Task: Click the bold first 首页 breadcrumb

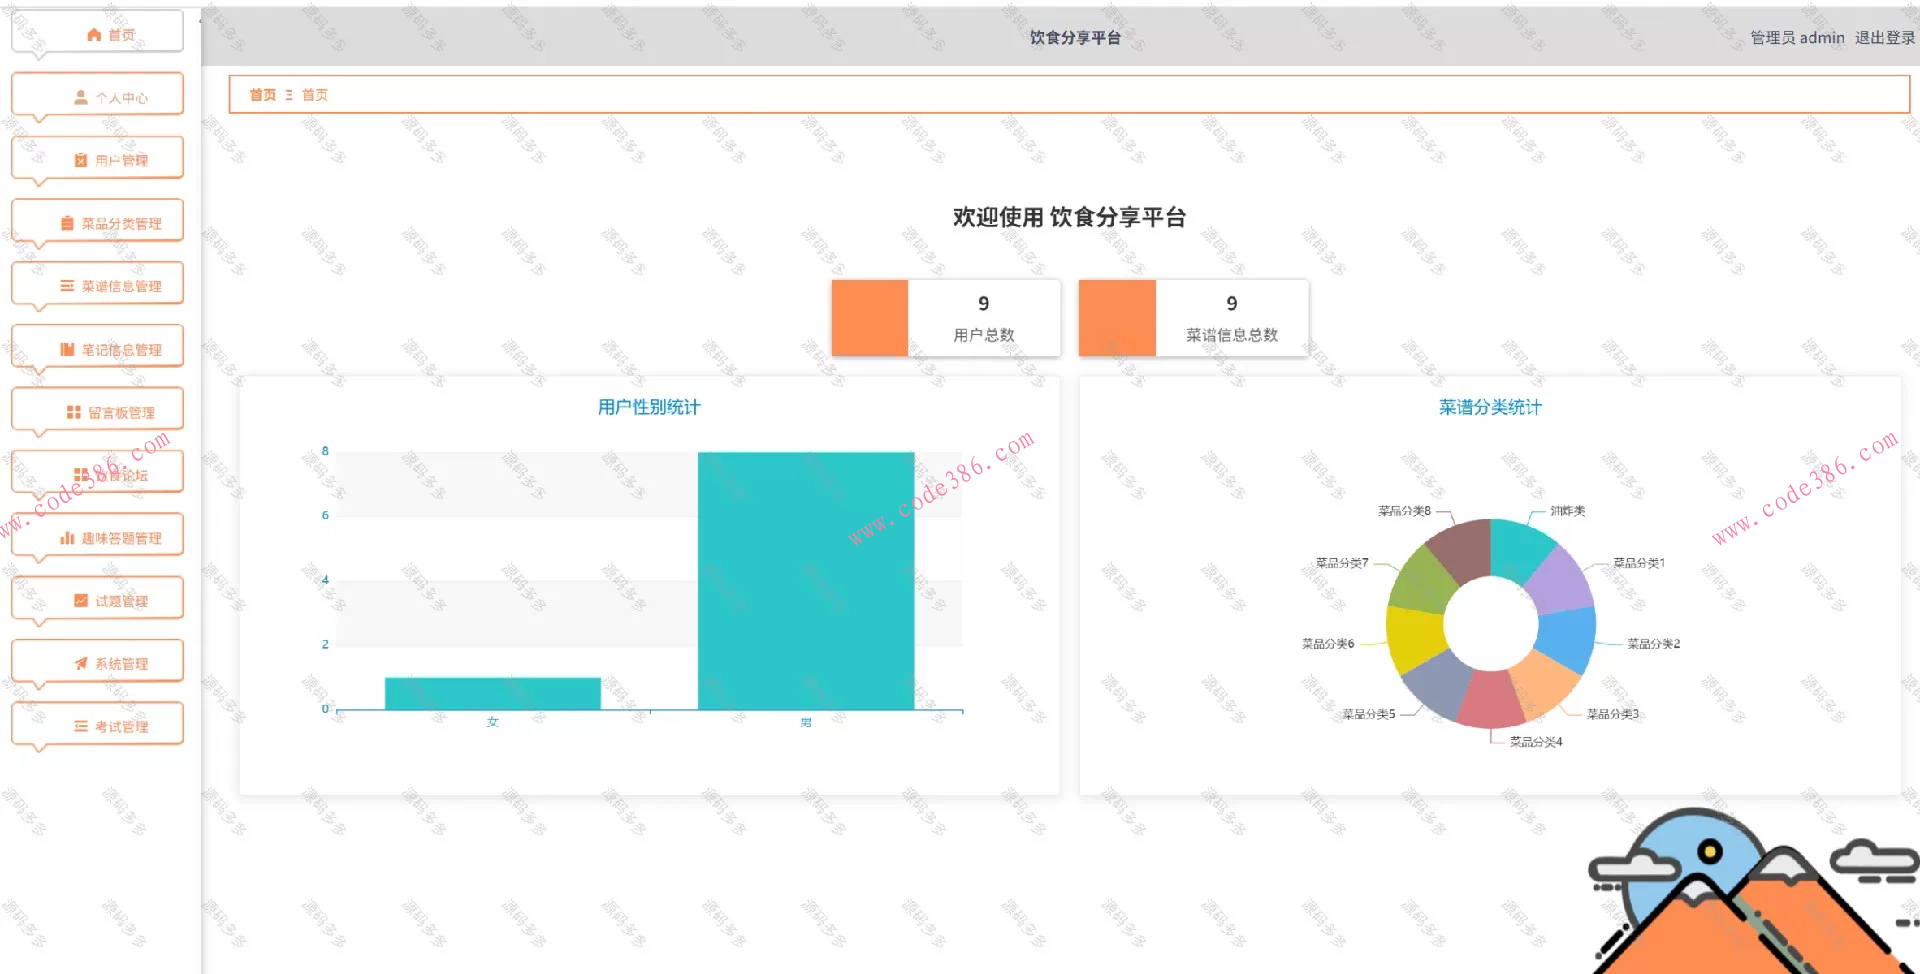Action: click(263, 95)
